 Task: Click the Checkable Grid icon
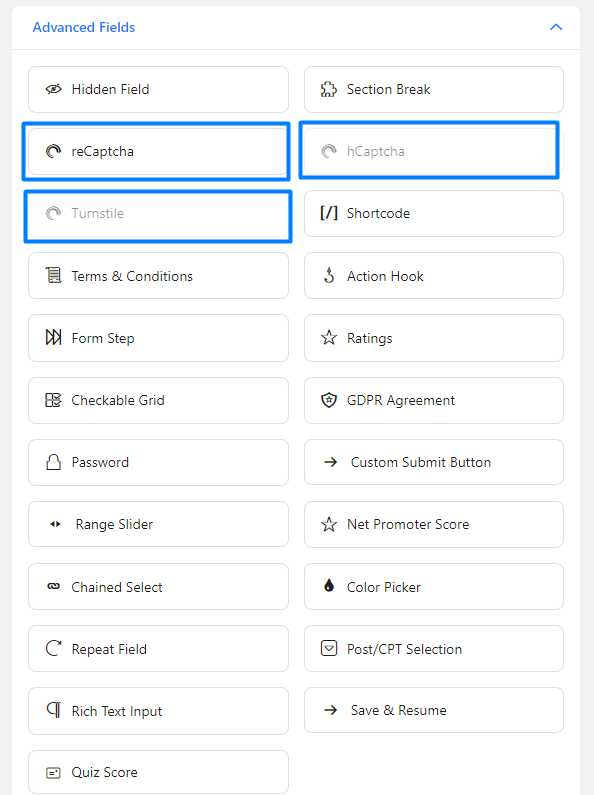coord(53,400)
